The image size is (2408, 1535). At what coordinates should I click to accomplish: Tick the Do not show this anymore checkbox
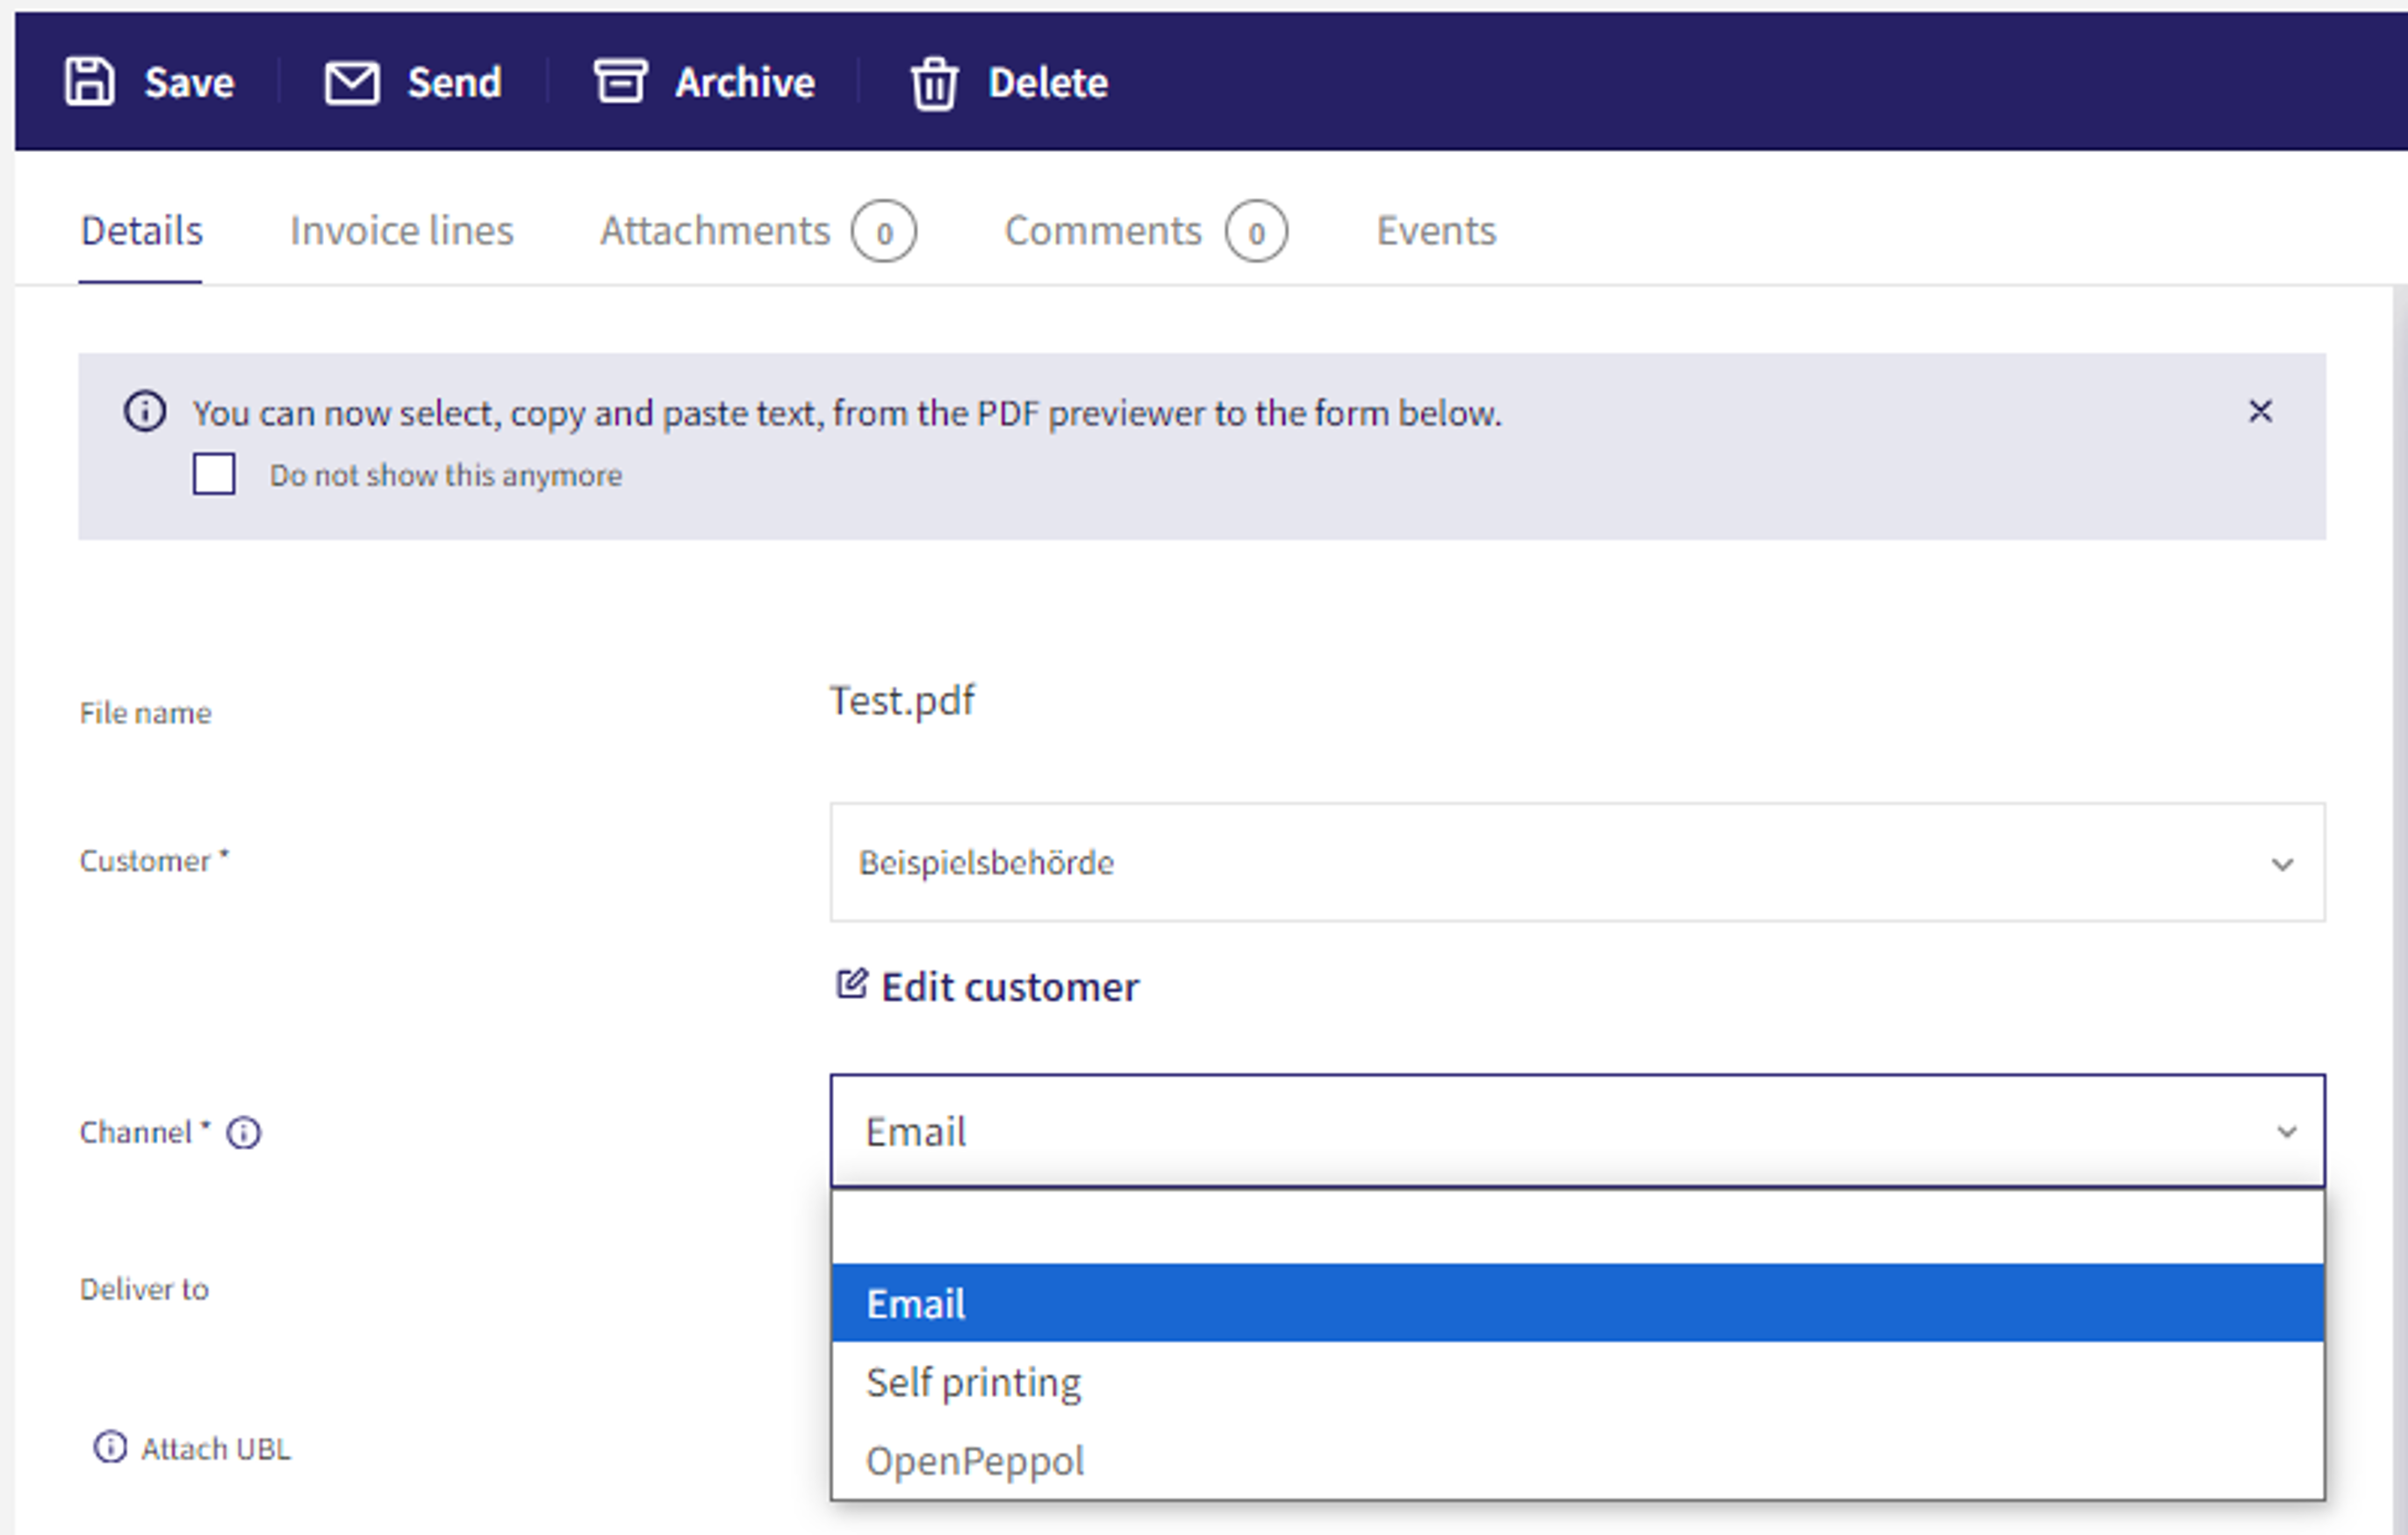click(214, 474)
